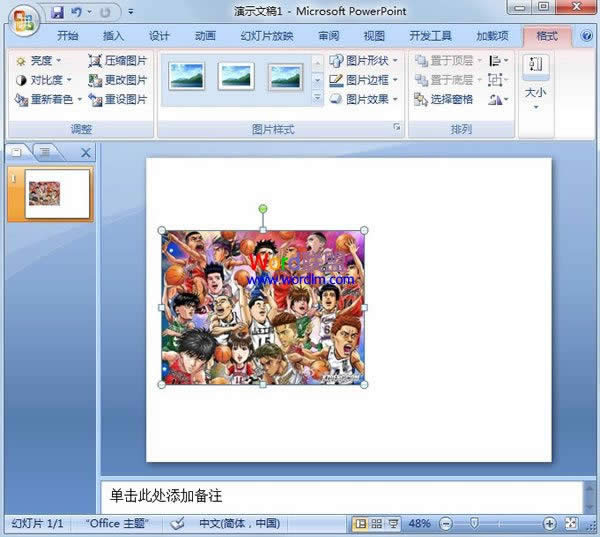
Task: Go to the 幻灯片放映 tab
Action: point(267,36)
